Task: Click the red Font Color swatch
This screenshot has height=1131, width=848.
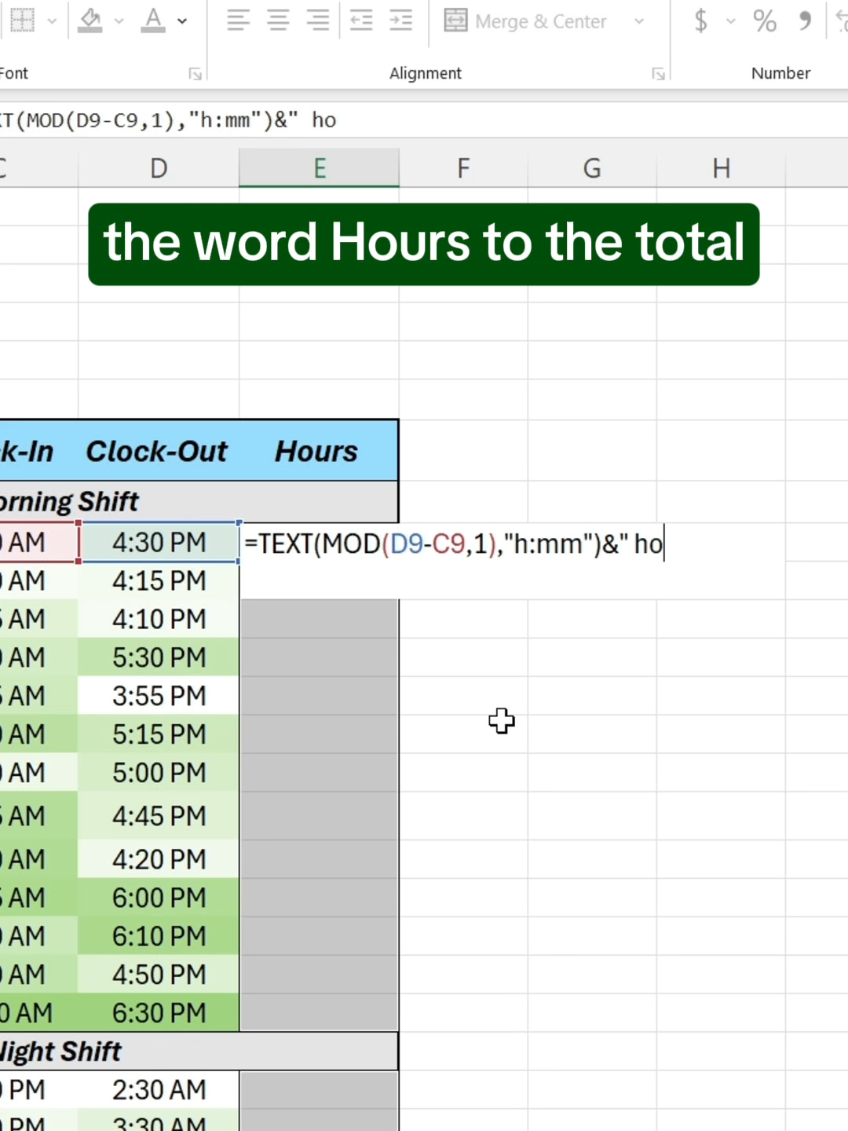Action: coord(152,32)
